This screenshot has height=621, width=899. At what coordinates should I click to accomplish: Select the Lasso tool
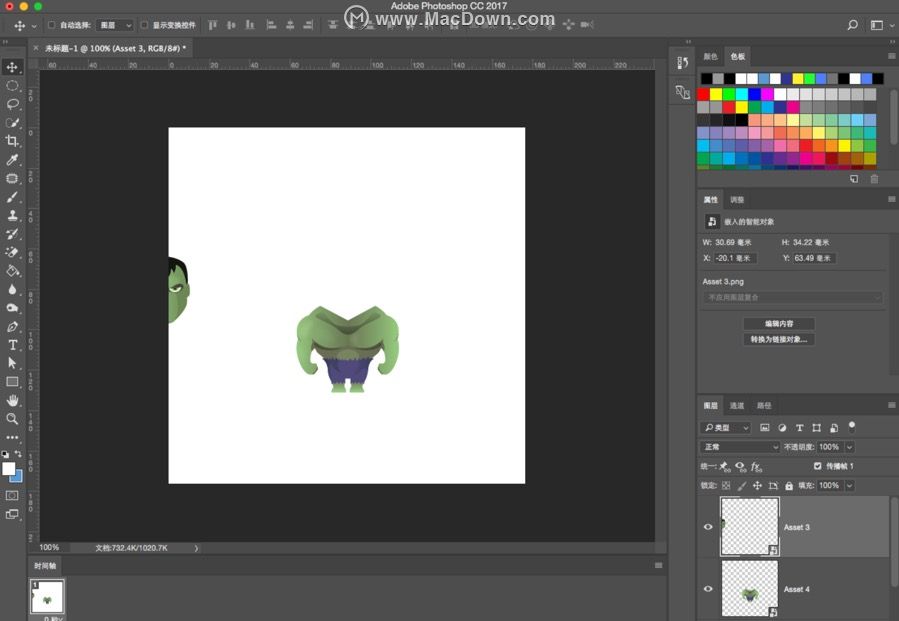[x=12, y=104]
